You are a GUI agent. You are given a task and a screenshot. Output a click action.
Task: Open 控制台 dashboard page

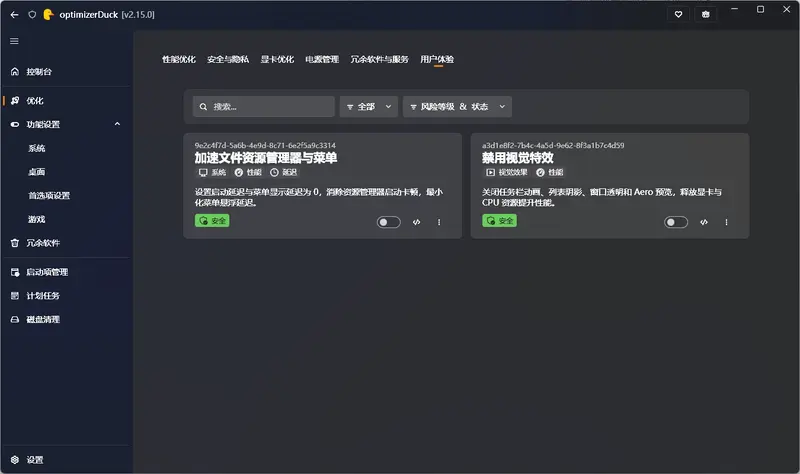pyautogui.click(x=66, y=71)
